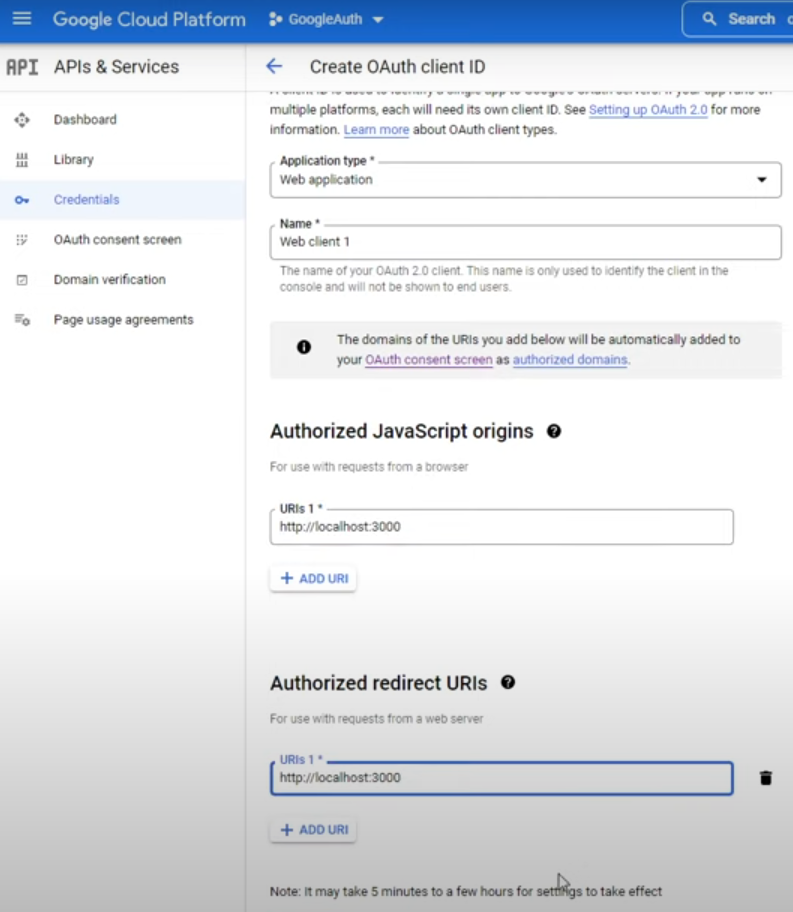Select Domain verification in the sidebar
This screenshot has width=793, height=912.
point(109,280)
